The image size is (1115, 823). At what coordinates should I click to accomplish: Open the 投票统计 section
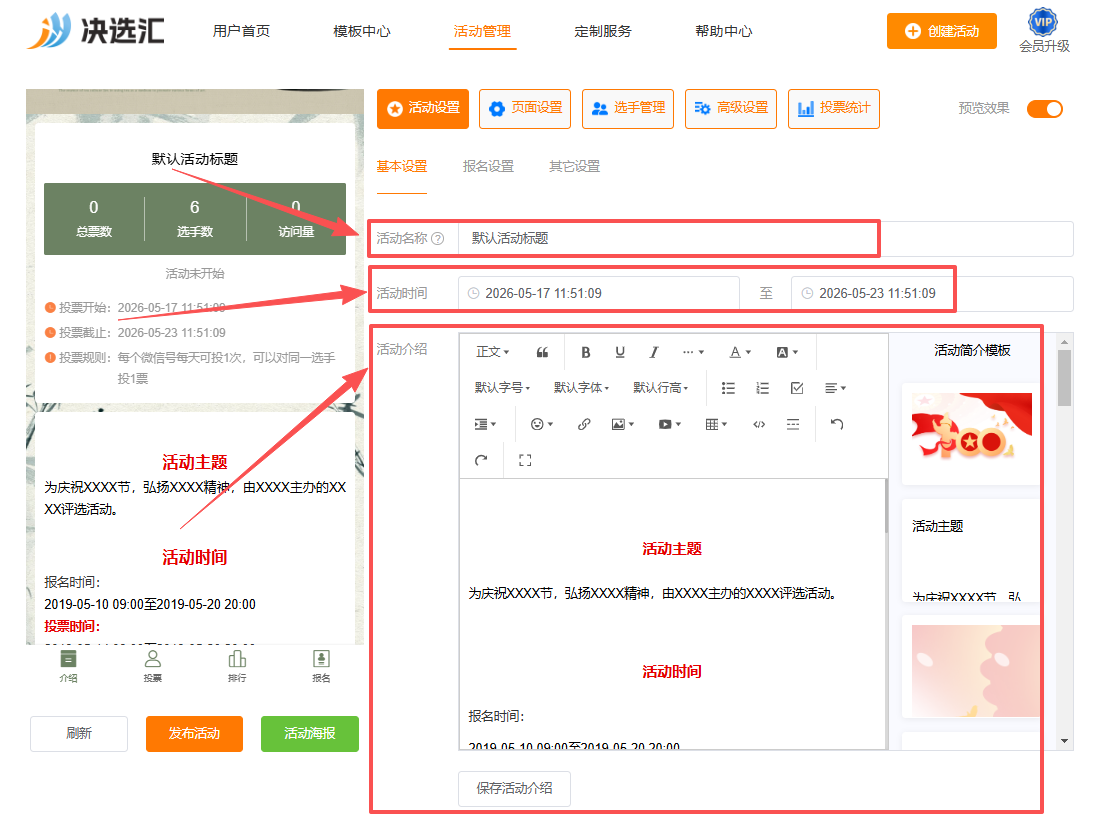pos(834,109)
